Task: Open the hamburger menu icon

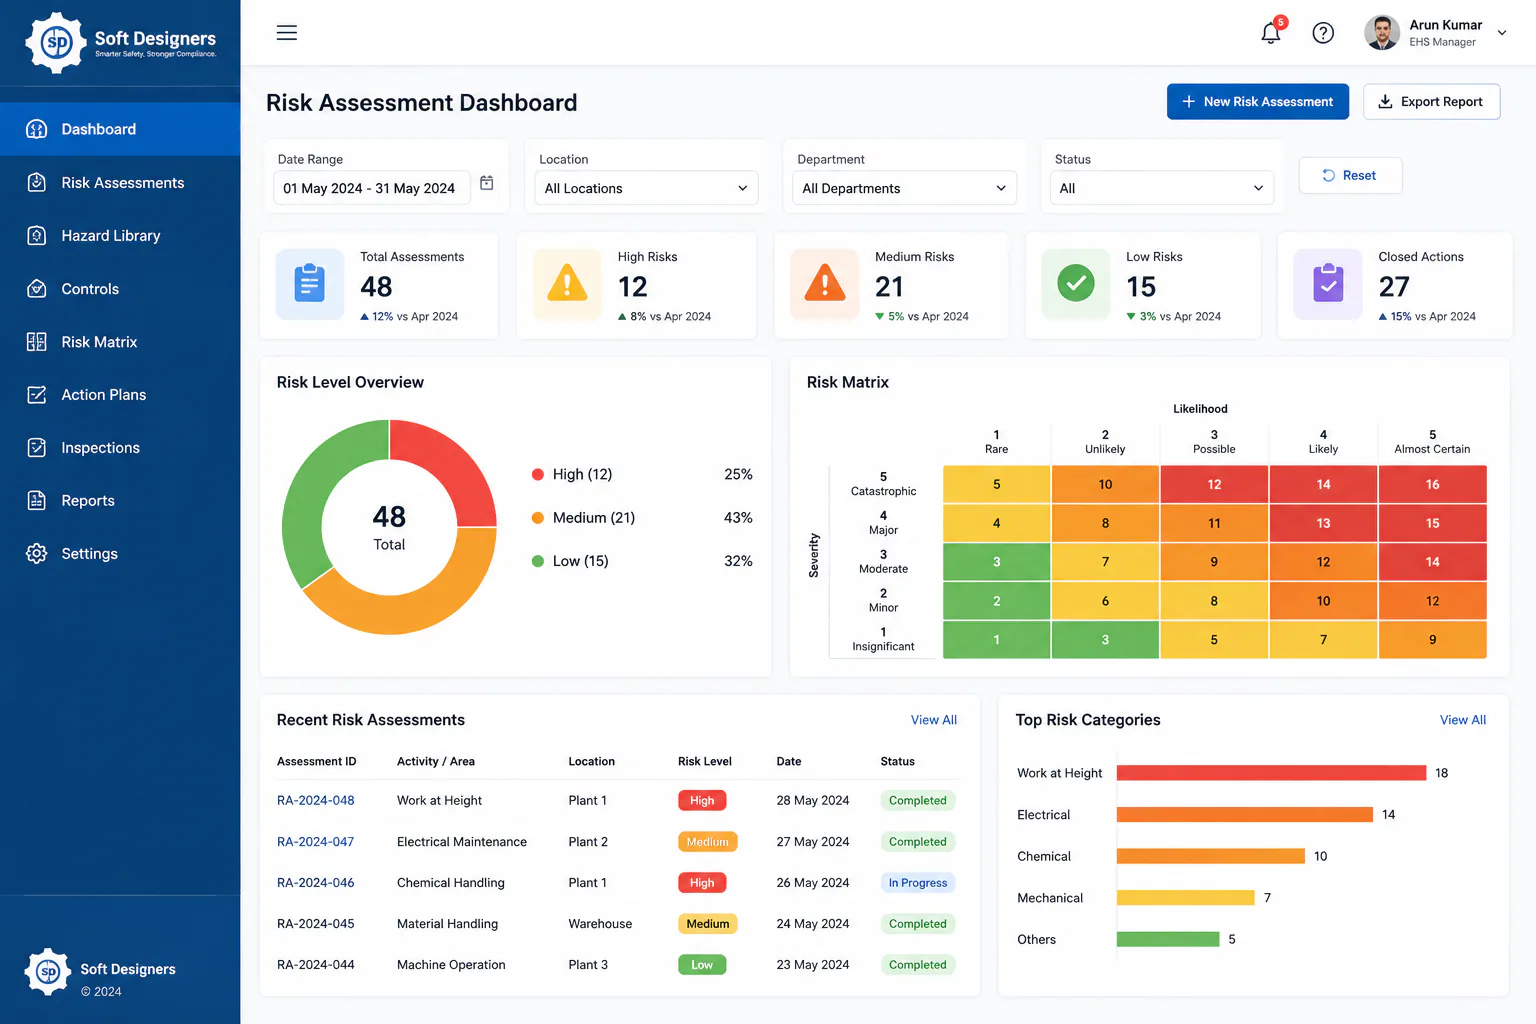Action: click(x=287, y=33)
